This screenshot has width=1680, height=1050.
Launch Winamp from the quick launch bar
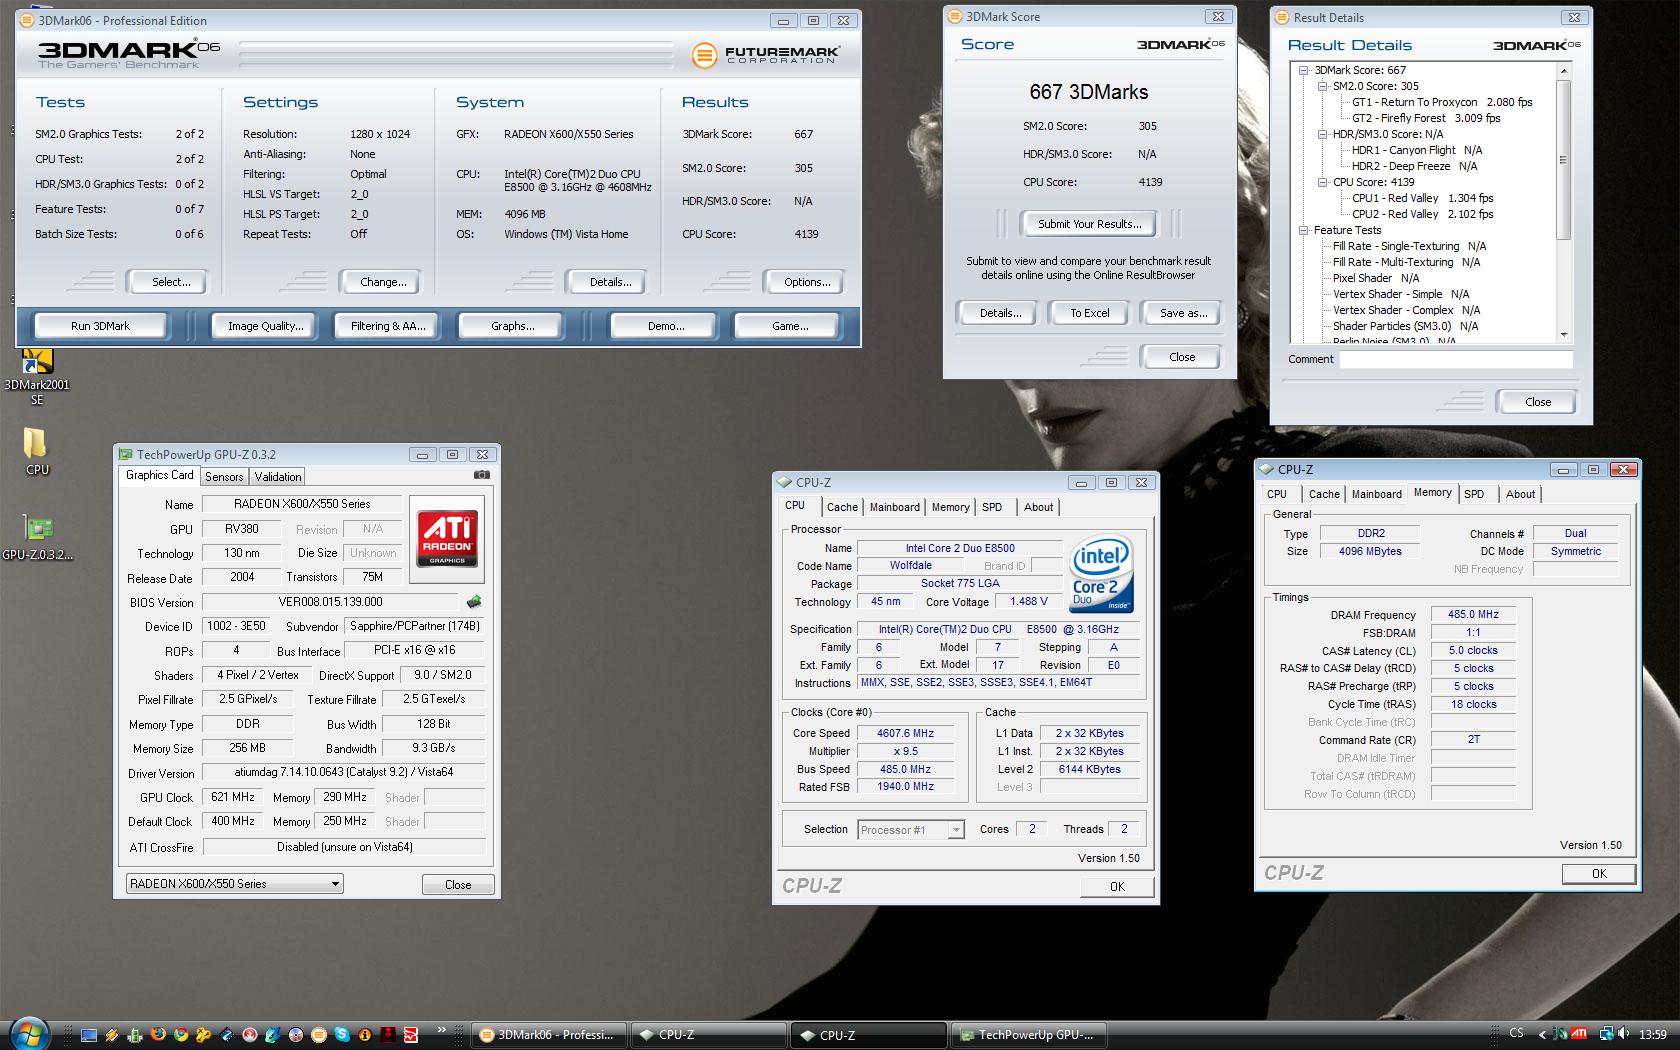111,1035
